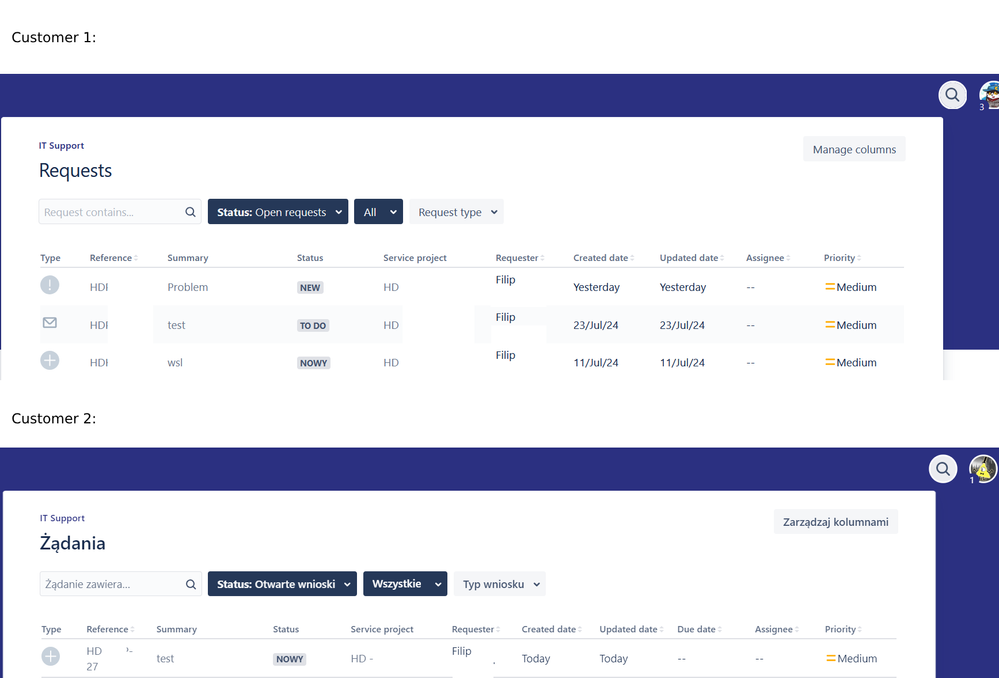The image size is (999, 678).
Task: Open 'test' summary in Customer 2 table
Action: click(x=165, y=659)
